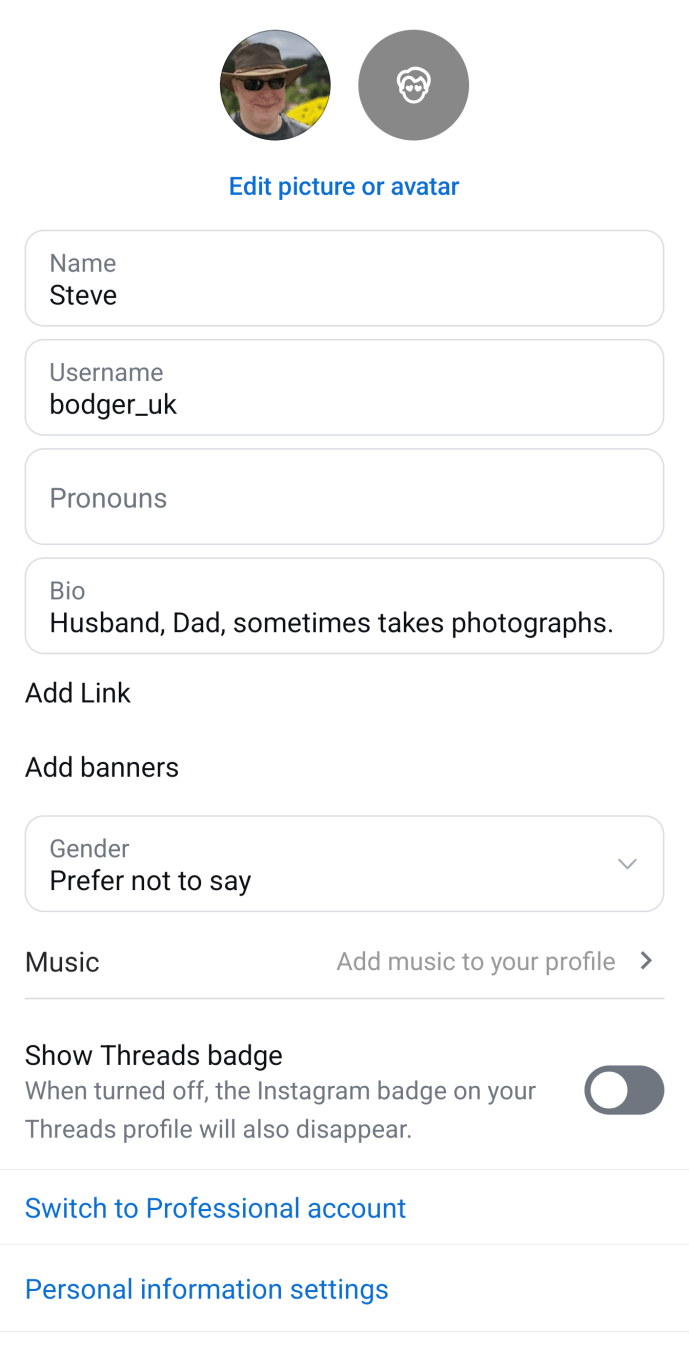Click 'Edit picture or avatar'
The image size is (689, 1350).
(344, 186)
